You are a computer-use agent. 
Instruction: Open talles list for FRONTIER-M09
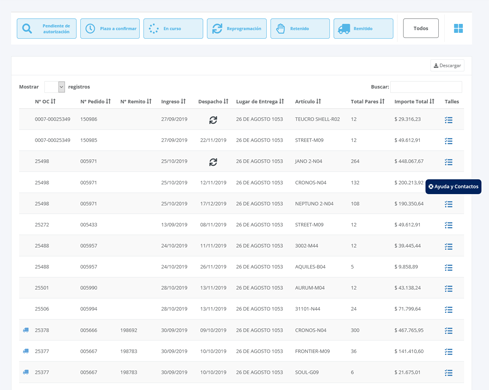point(449,352)
